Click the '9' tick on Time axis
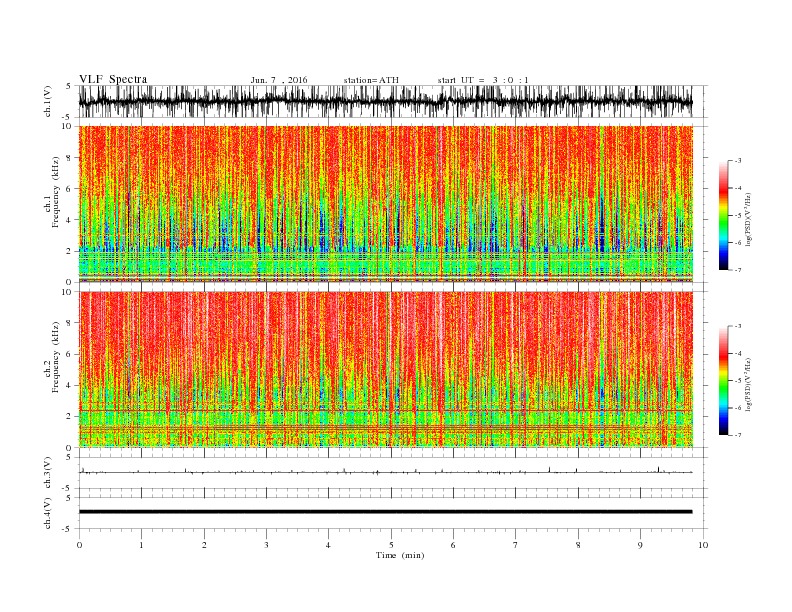792x612 pixels. [640, 545]
